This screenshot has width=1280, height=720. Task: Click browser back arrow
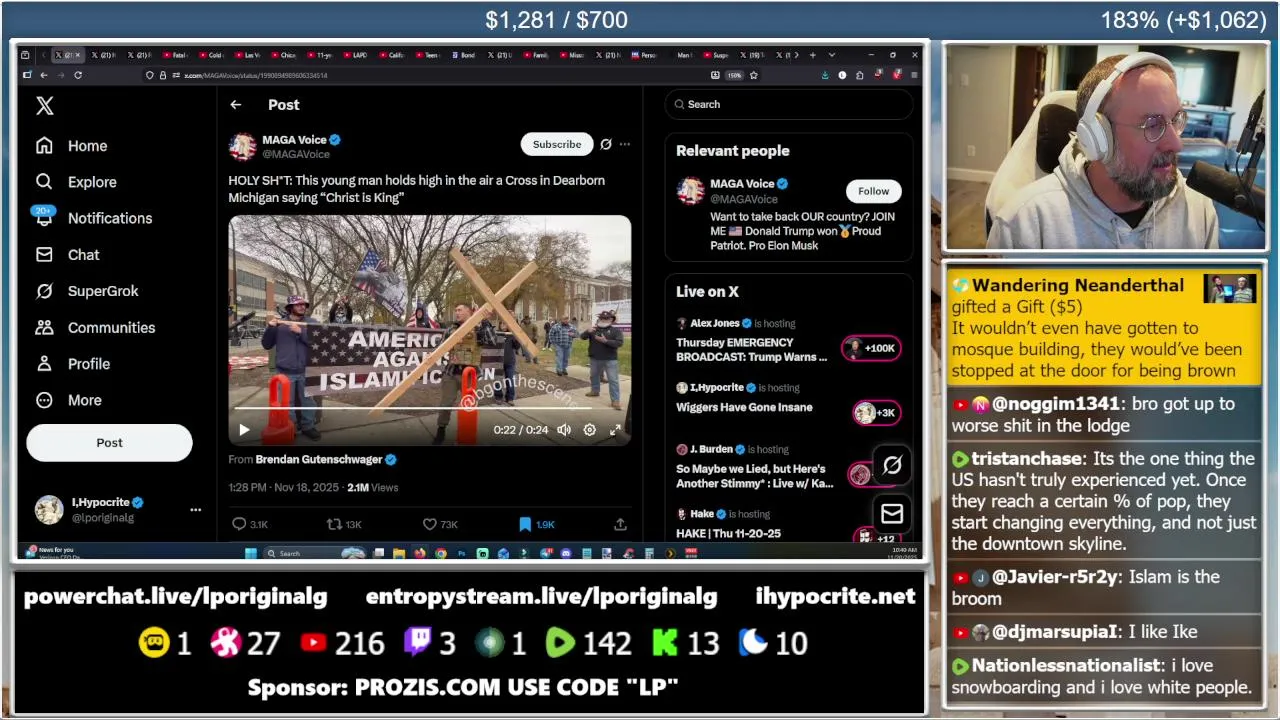pos(44,75)
